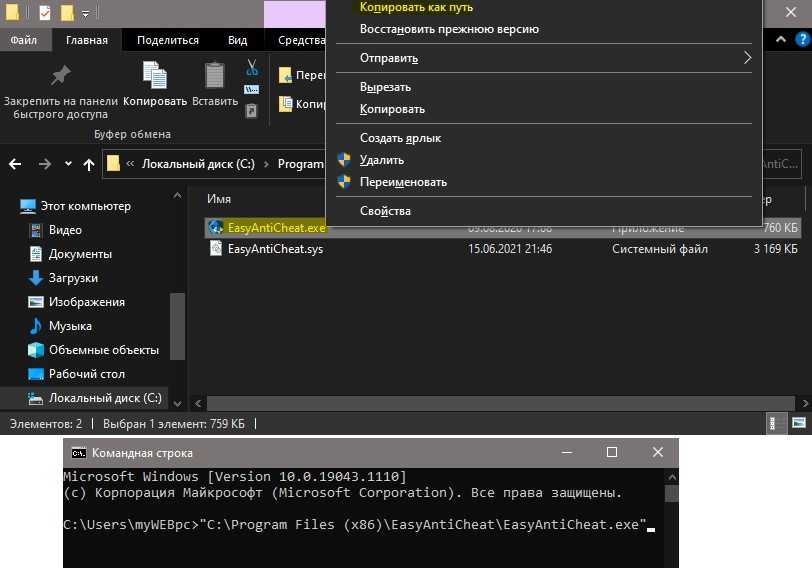
Task: Open the Файл tab
Action: pyautogui.click(x=24, y=40)
